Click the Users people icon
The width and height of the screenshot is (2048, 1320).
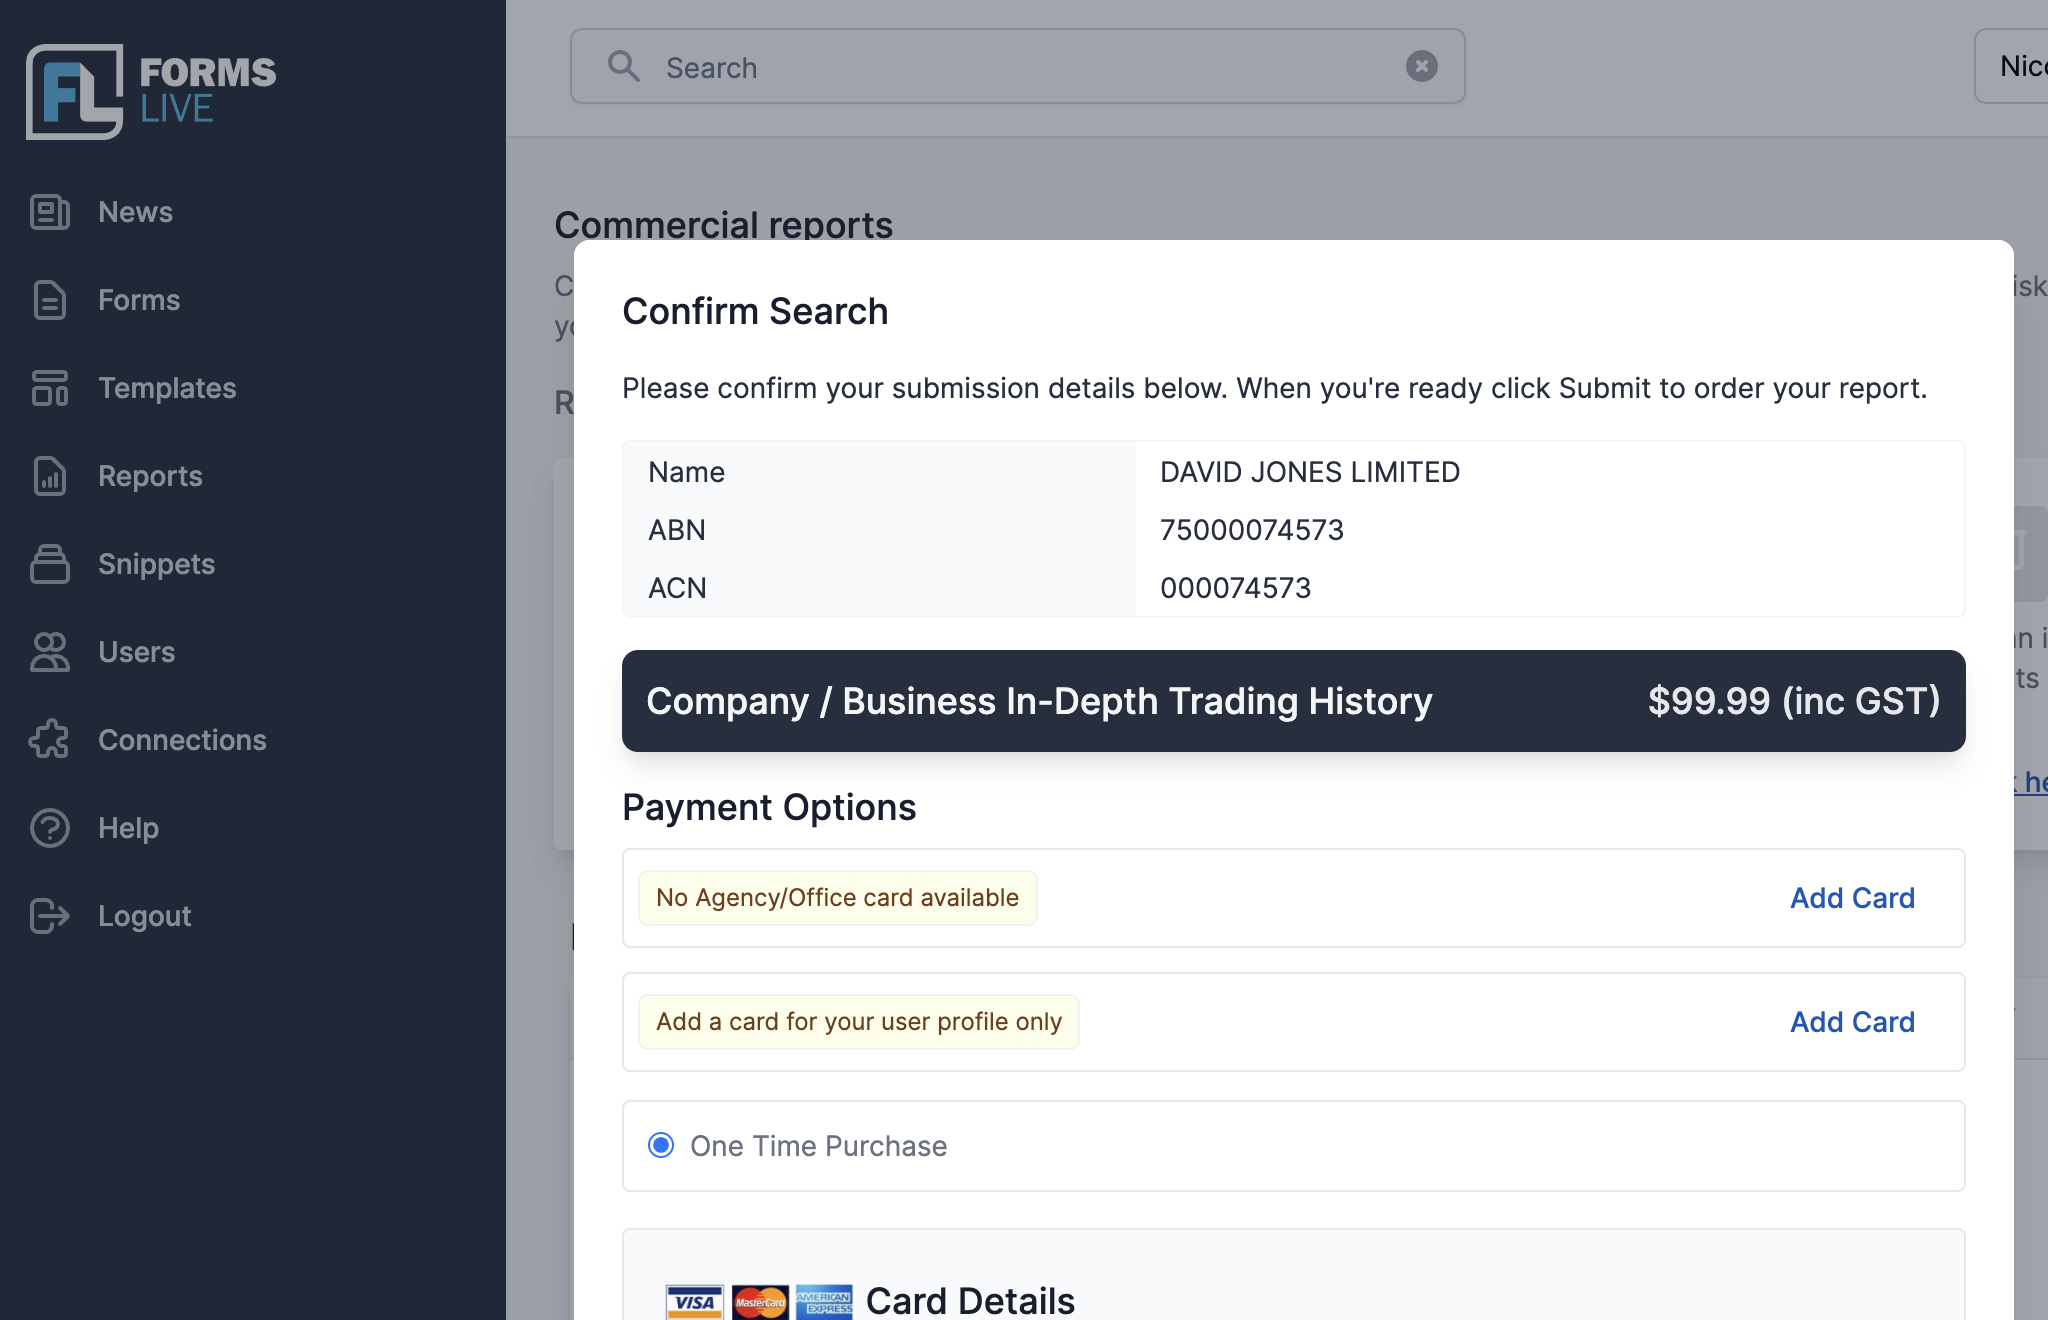coord(49,652)
